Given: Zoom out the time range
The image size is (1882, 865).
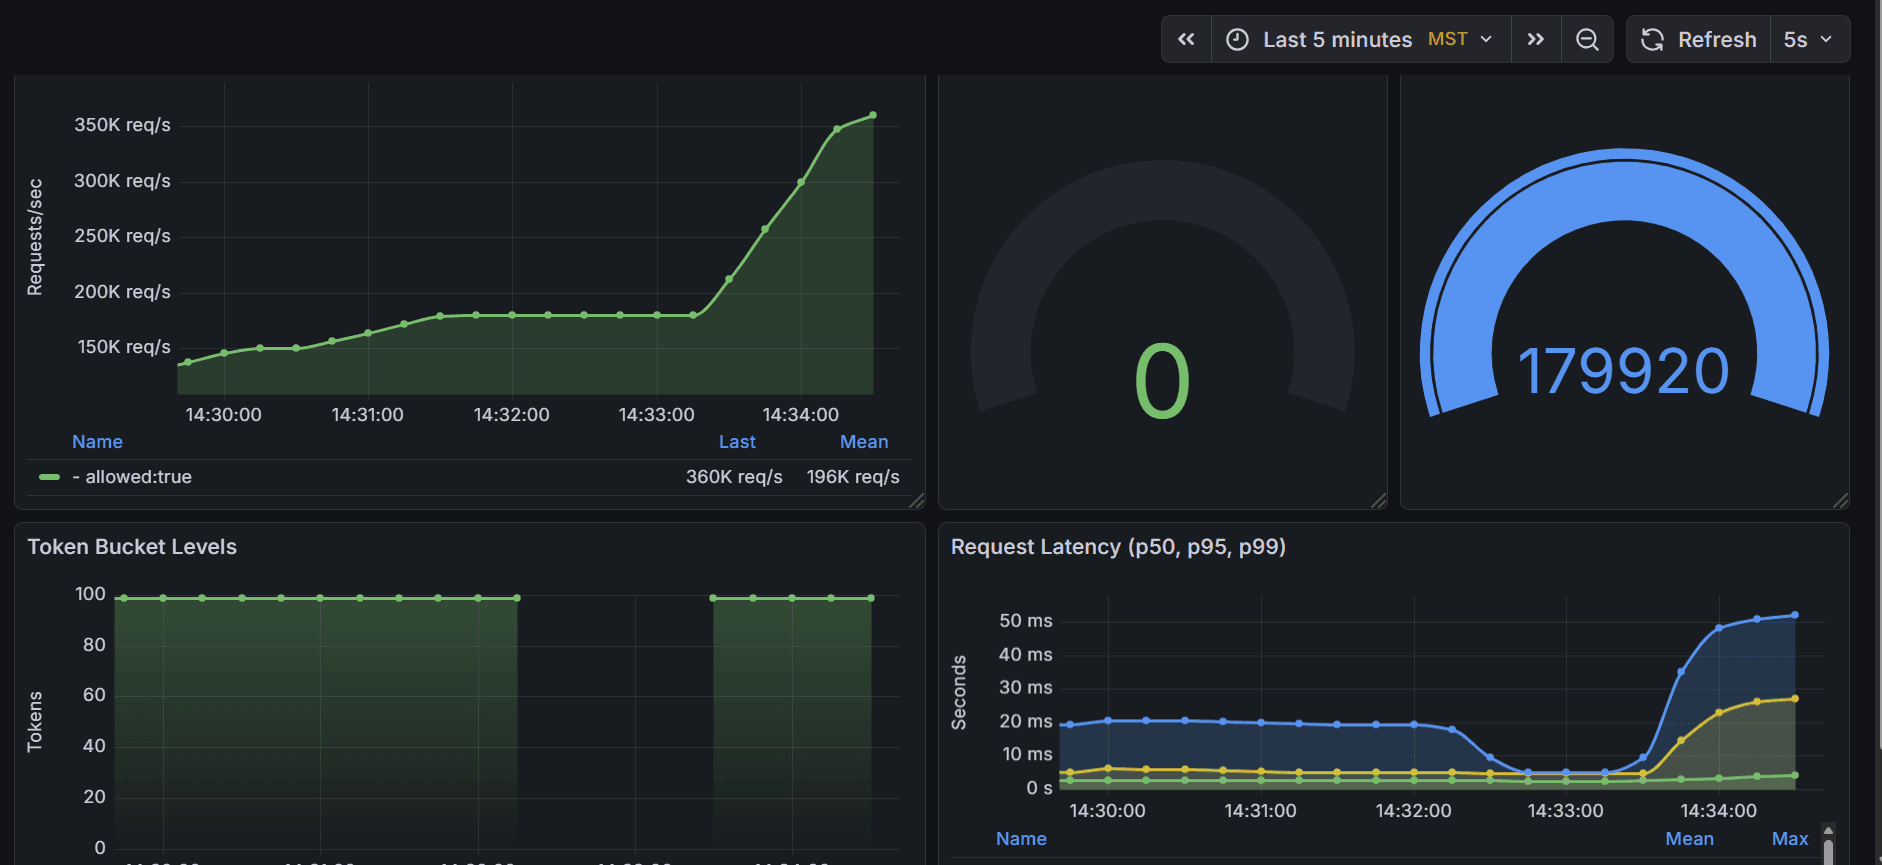Looking at the screenshot, I should pos(1587,39).
